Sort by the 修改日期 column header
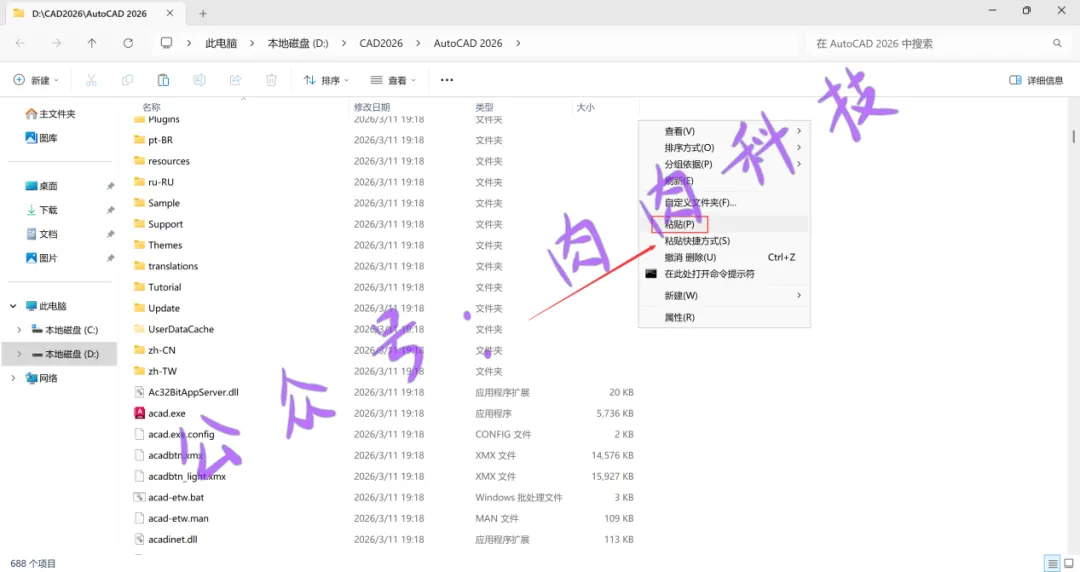 [372, 107]
